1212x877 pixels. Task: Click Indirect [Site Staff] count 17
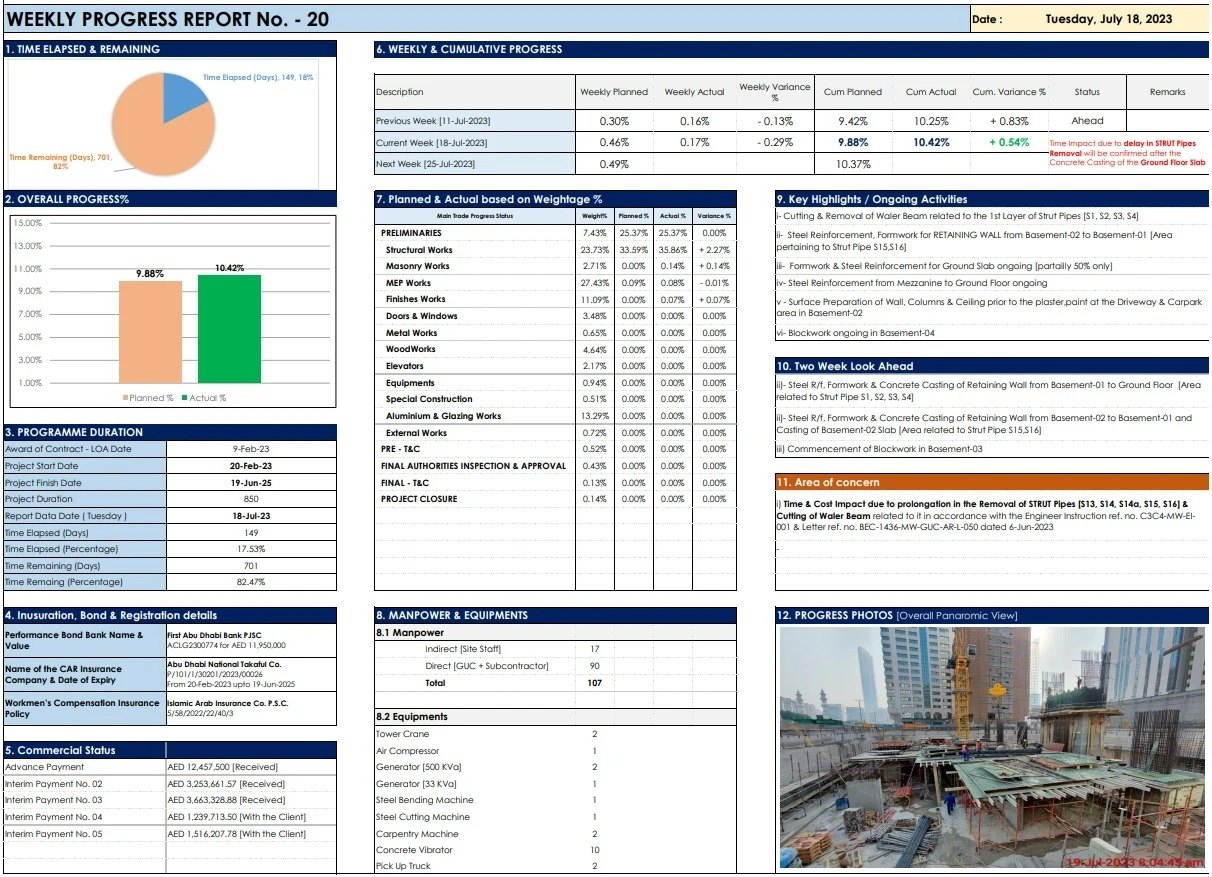594,650
